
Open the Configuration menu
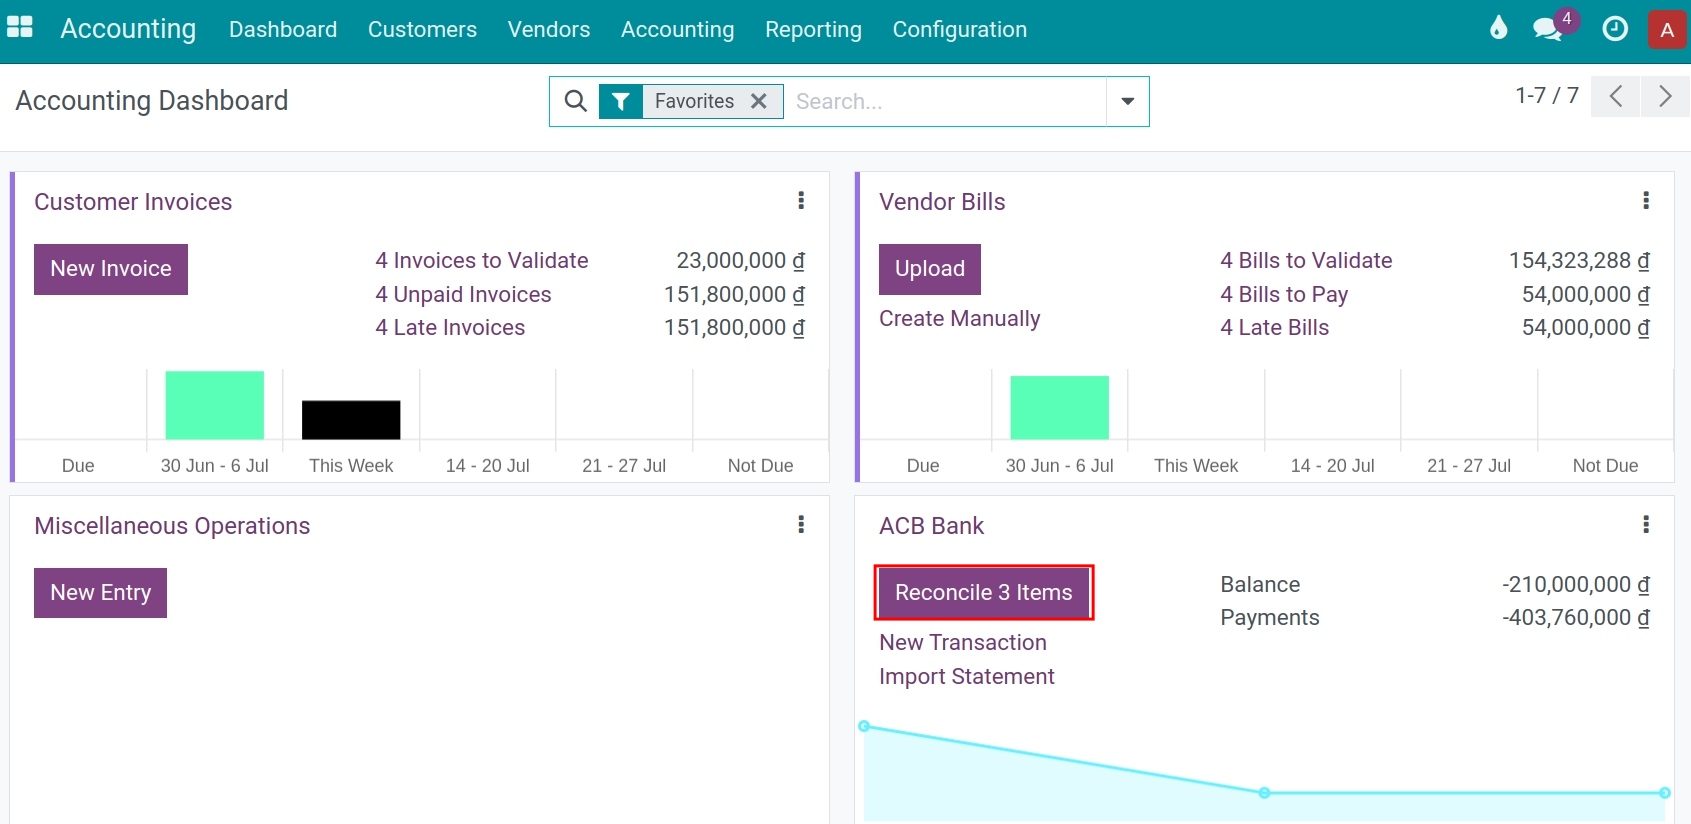(959, 30)
